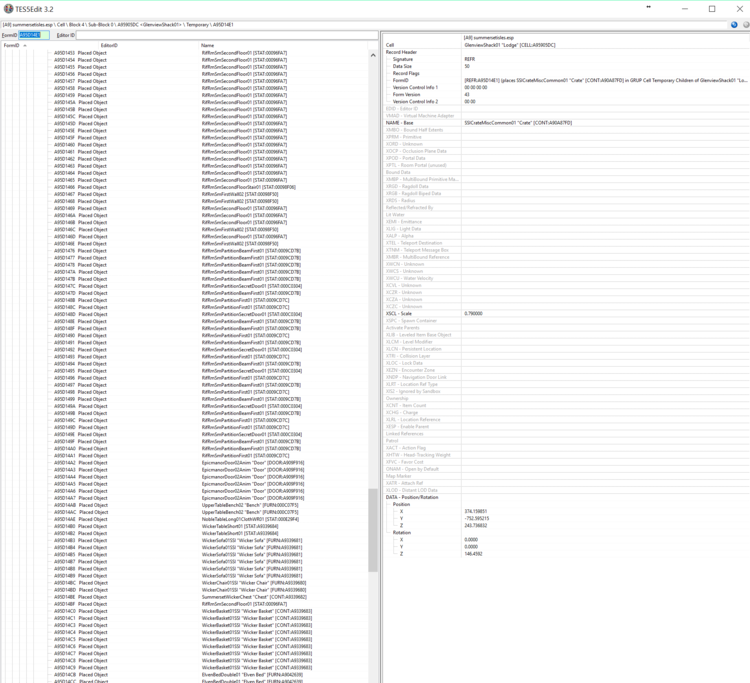Click the Linked References row
Screen dimensions: 750x683
click(x=566, y=433)
